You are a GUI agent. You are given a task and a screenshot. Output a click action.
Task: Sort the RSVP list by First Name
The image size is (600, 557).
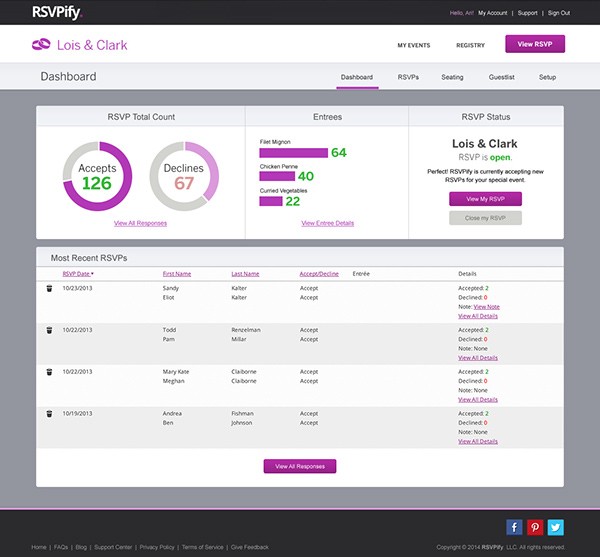(177, 273)
